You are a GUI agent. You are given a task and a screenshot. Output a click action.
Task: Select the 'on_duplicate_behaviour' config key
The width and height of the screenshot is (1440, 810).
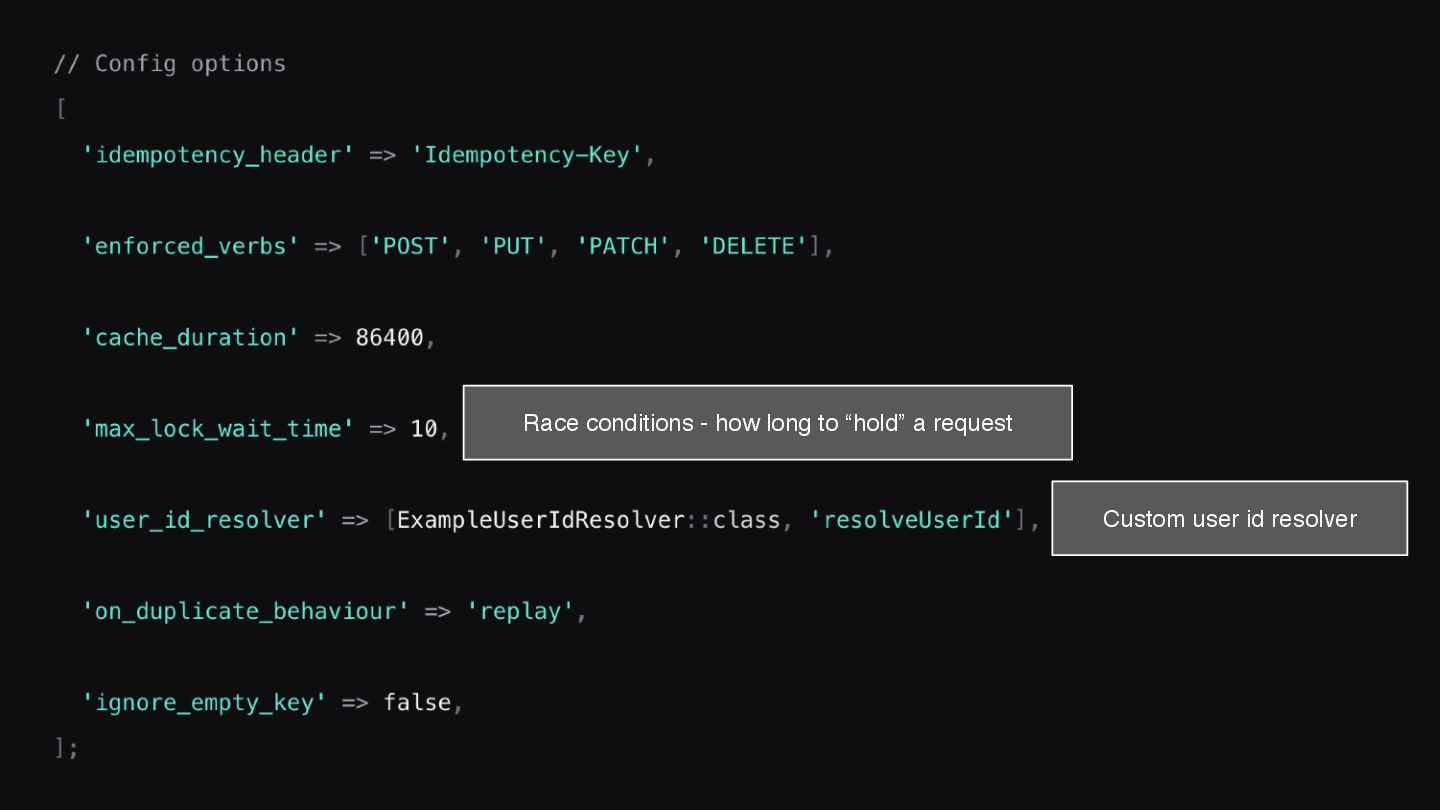pyautogui.click(x=245, y=611)
